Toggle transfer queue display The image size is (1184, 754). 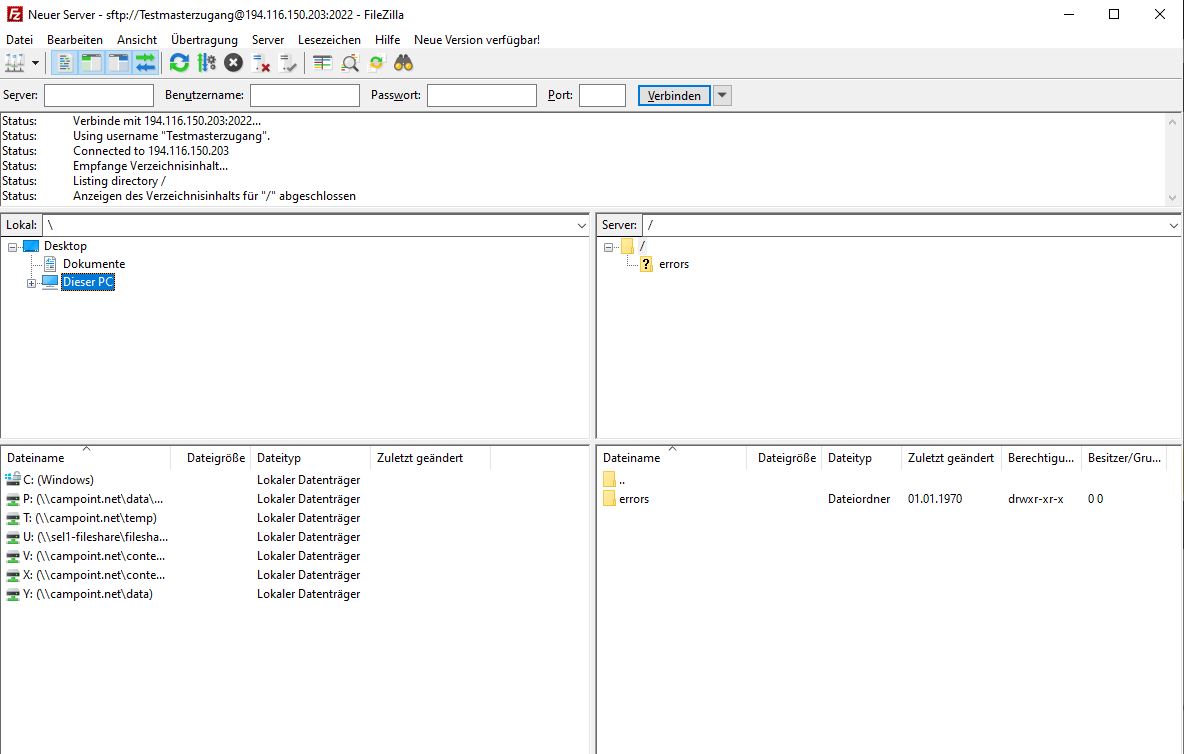point(145,63)
